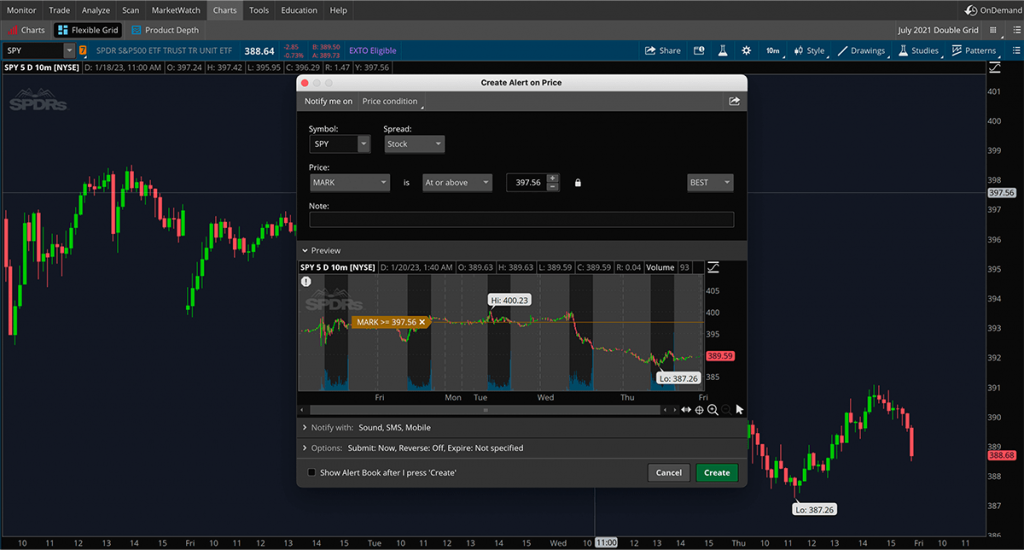Viewport: 1024px width, 550px height.
Task: Click the pointer cursor tool in the preview
Action: [x=739, y=410]
